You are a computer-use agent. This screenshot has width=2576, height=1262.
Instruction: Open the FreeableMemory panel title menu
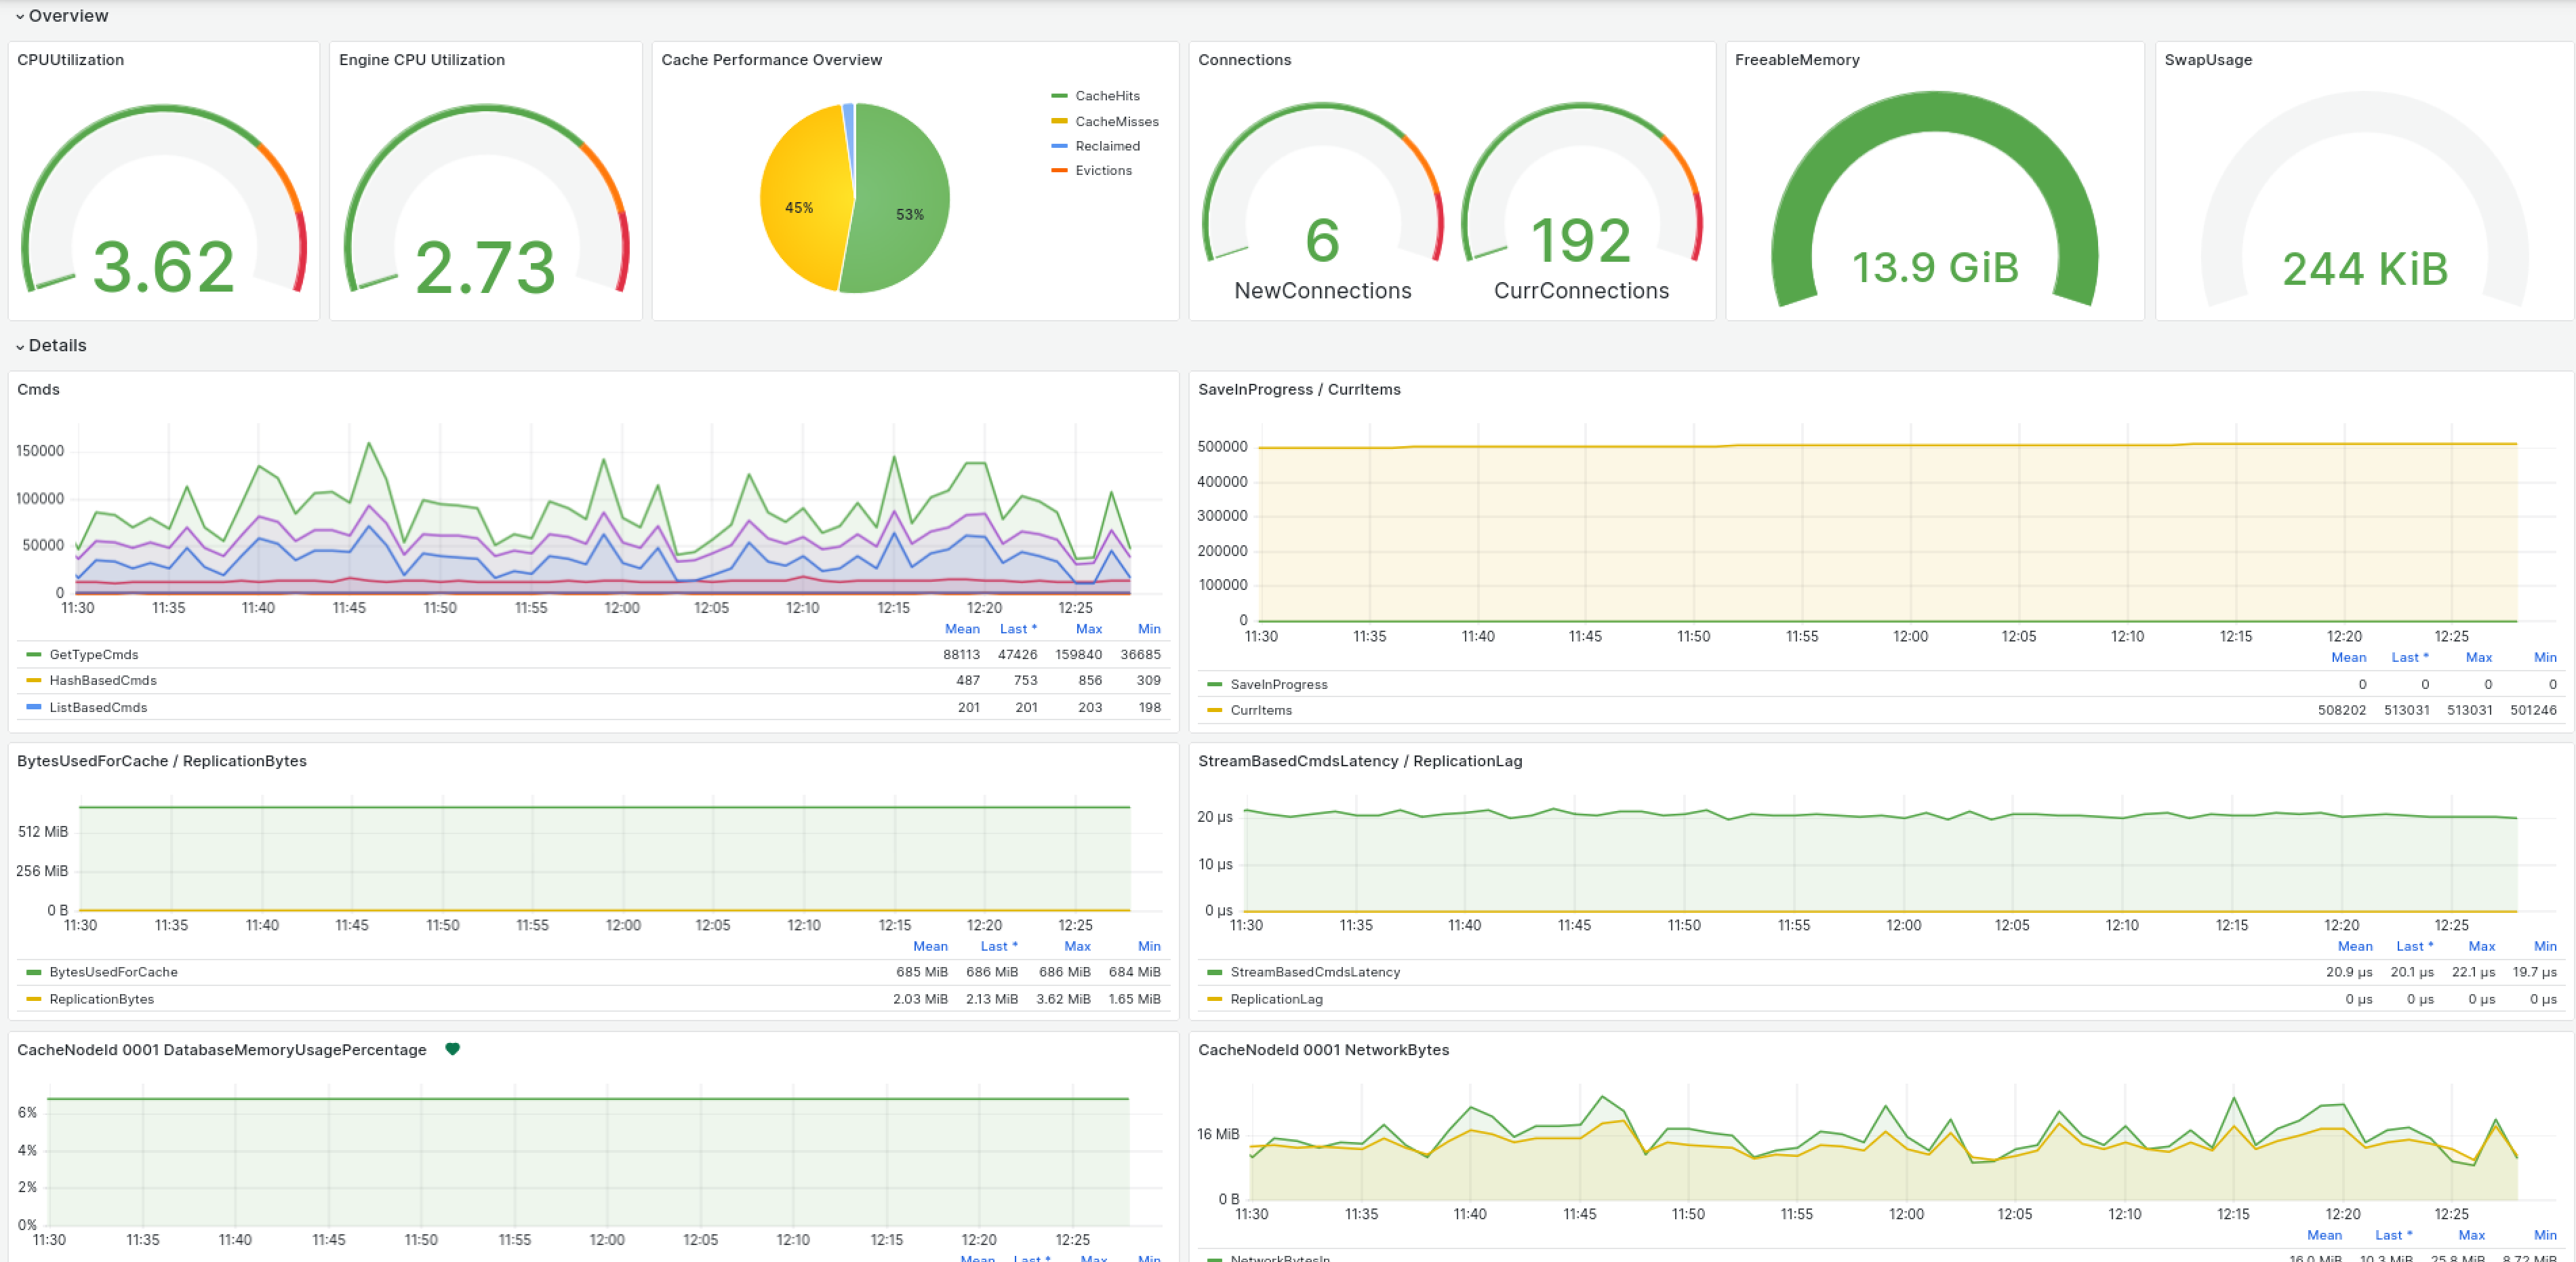(x=1796, y=60)
